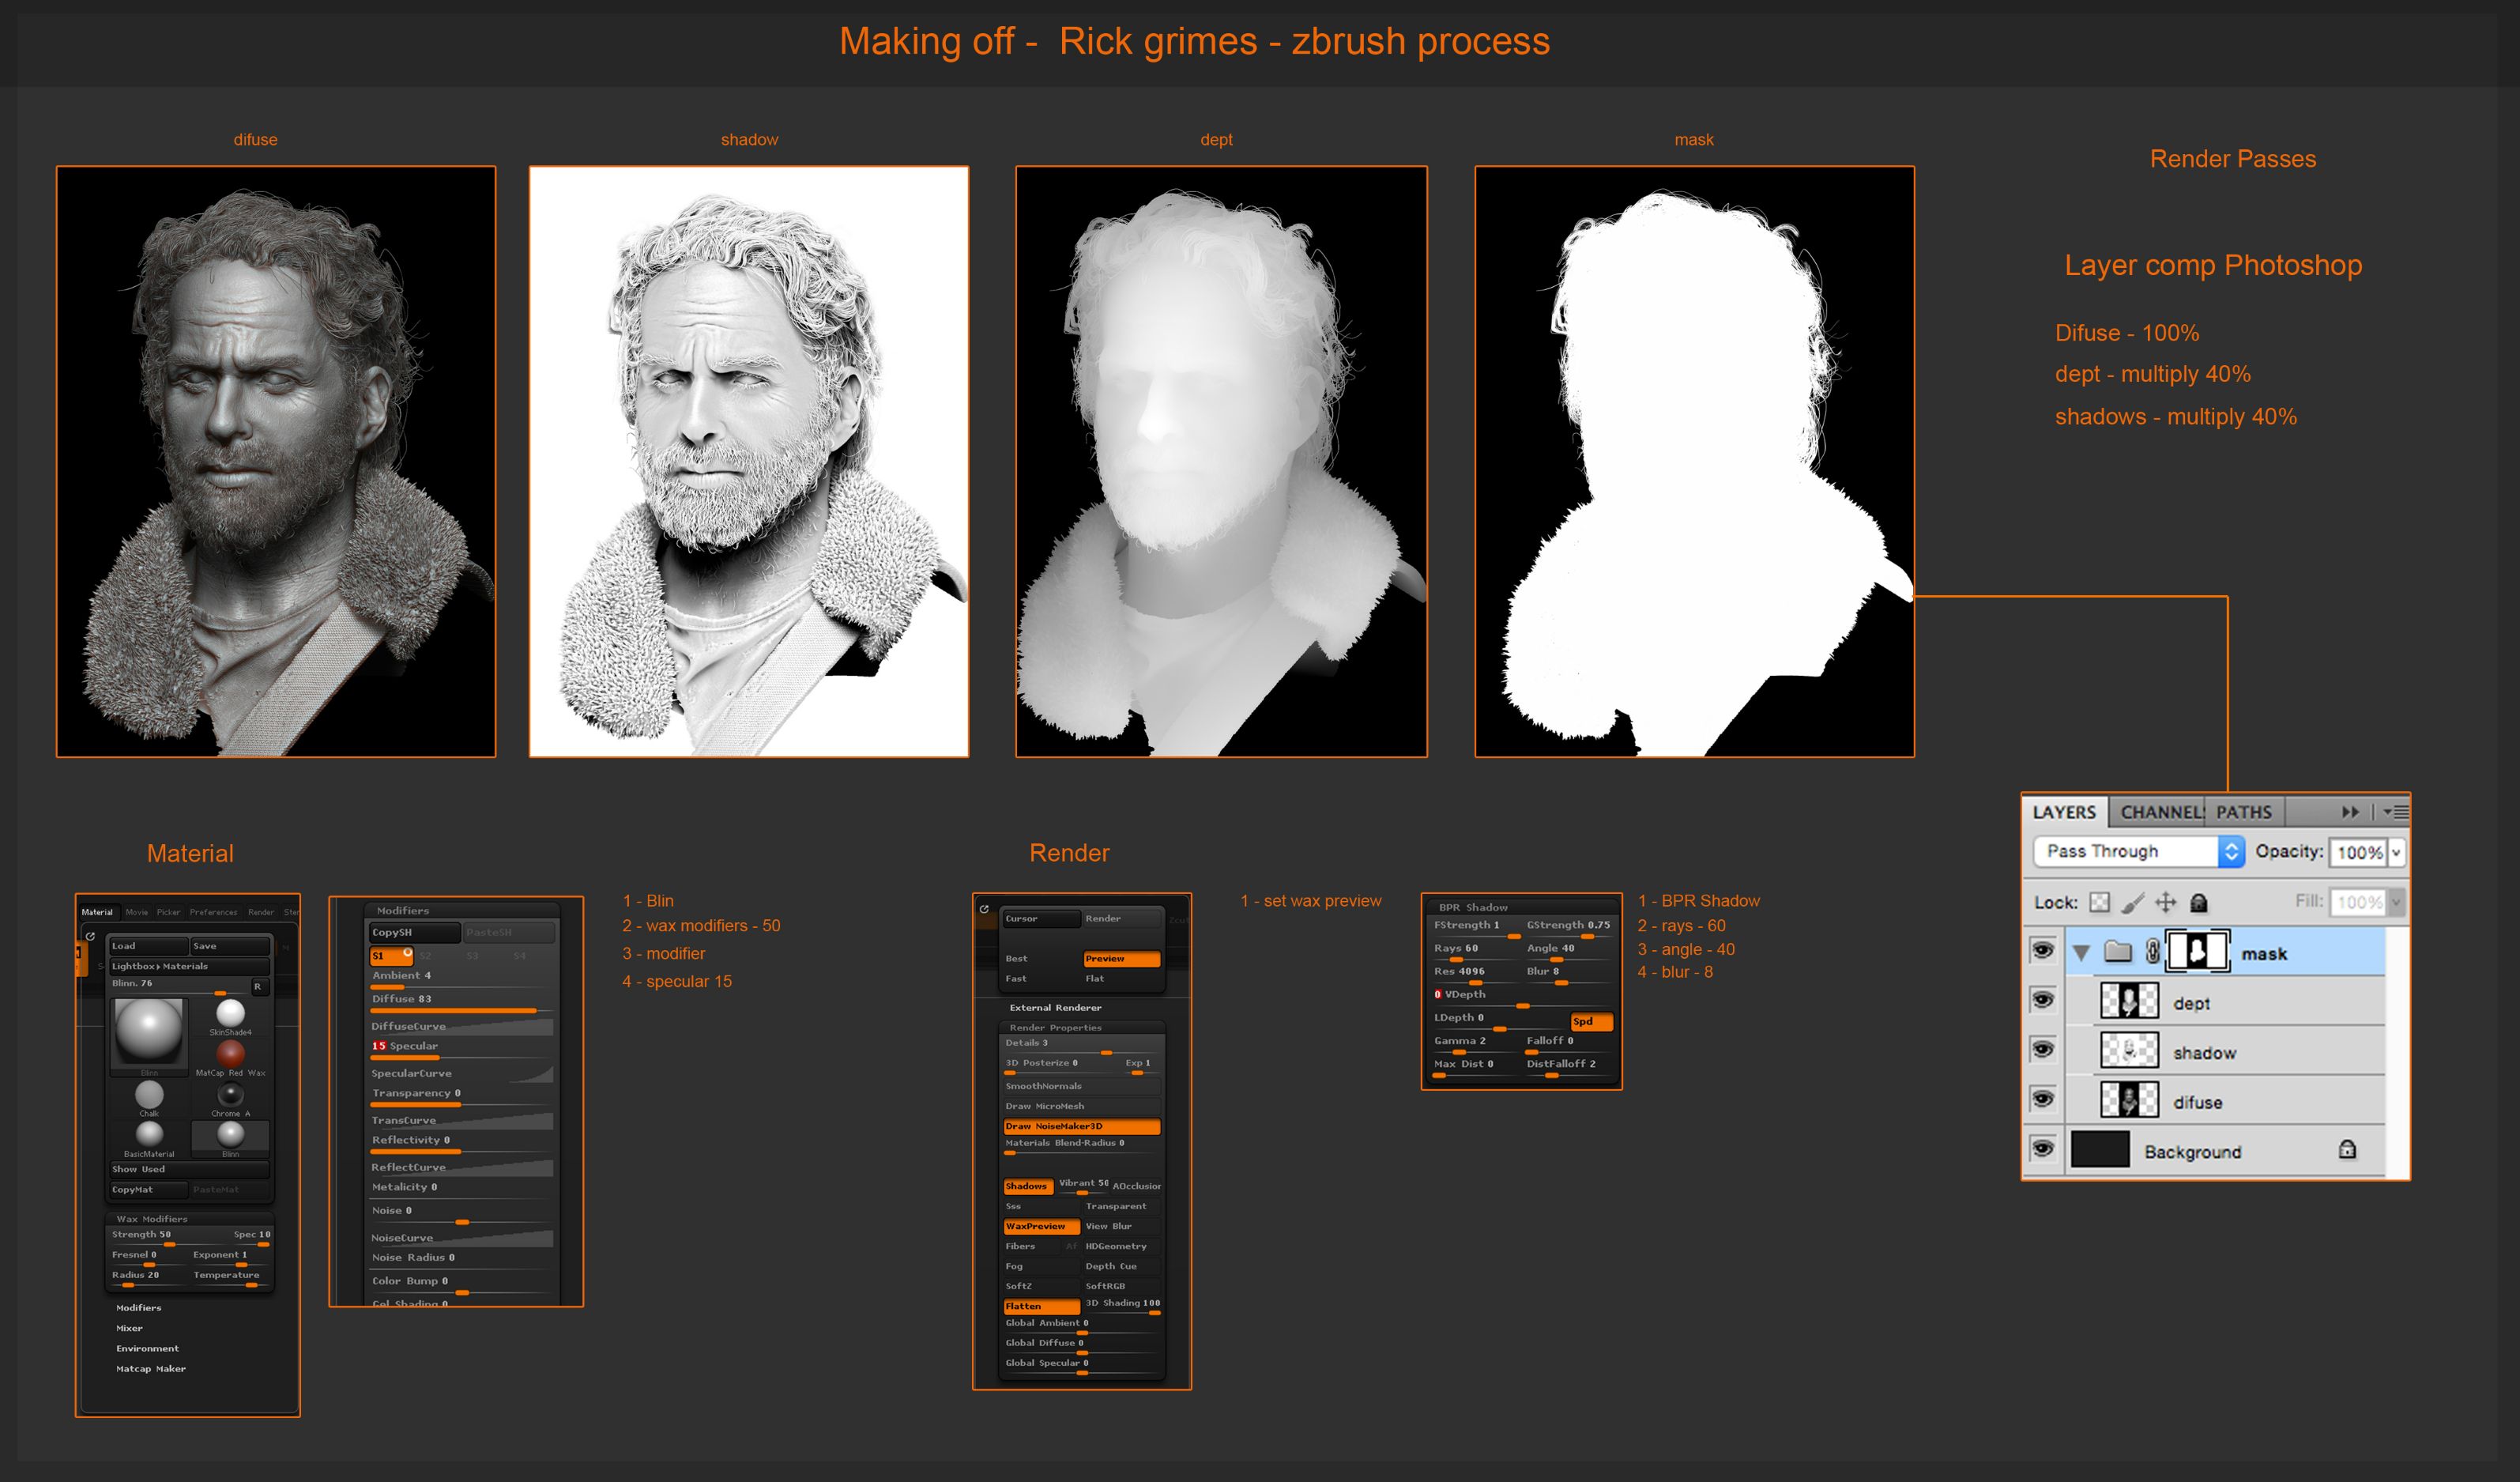The width and height of the screenshot is (2520, 1482).
Task: Switch to the Channels tab
Action: click(x=2159, y=812)
